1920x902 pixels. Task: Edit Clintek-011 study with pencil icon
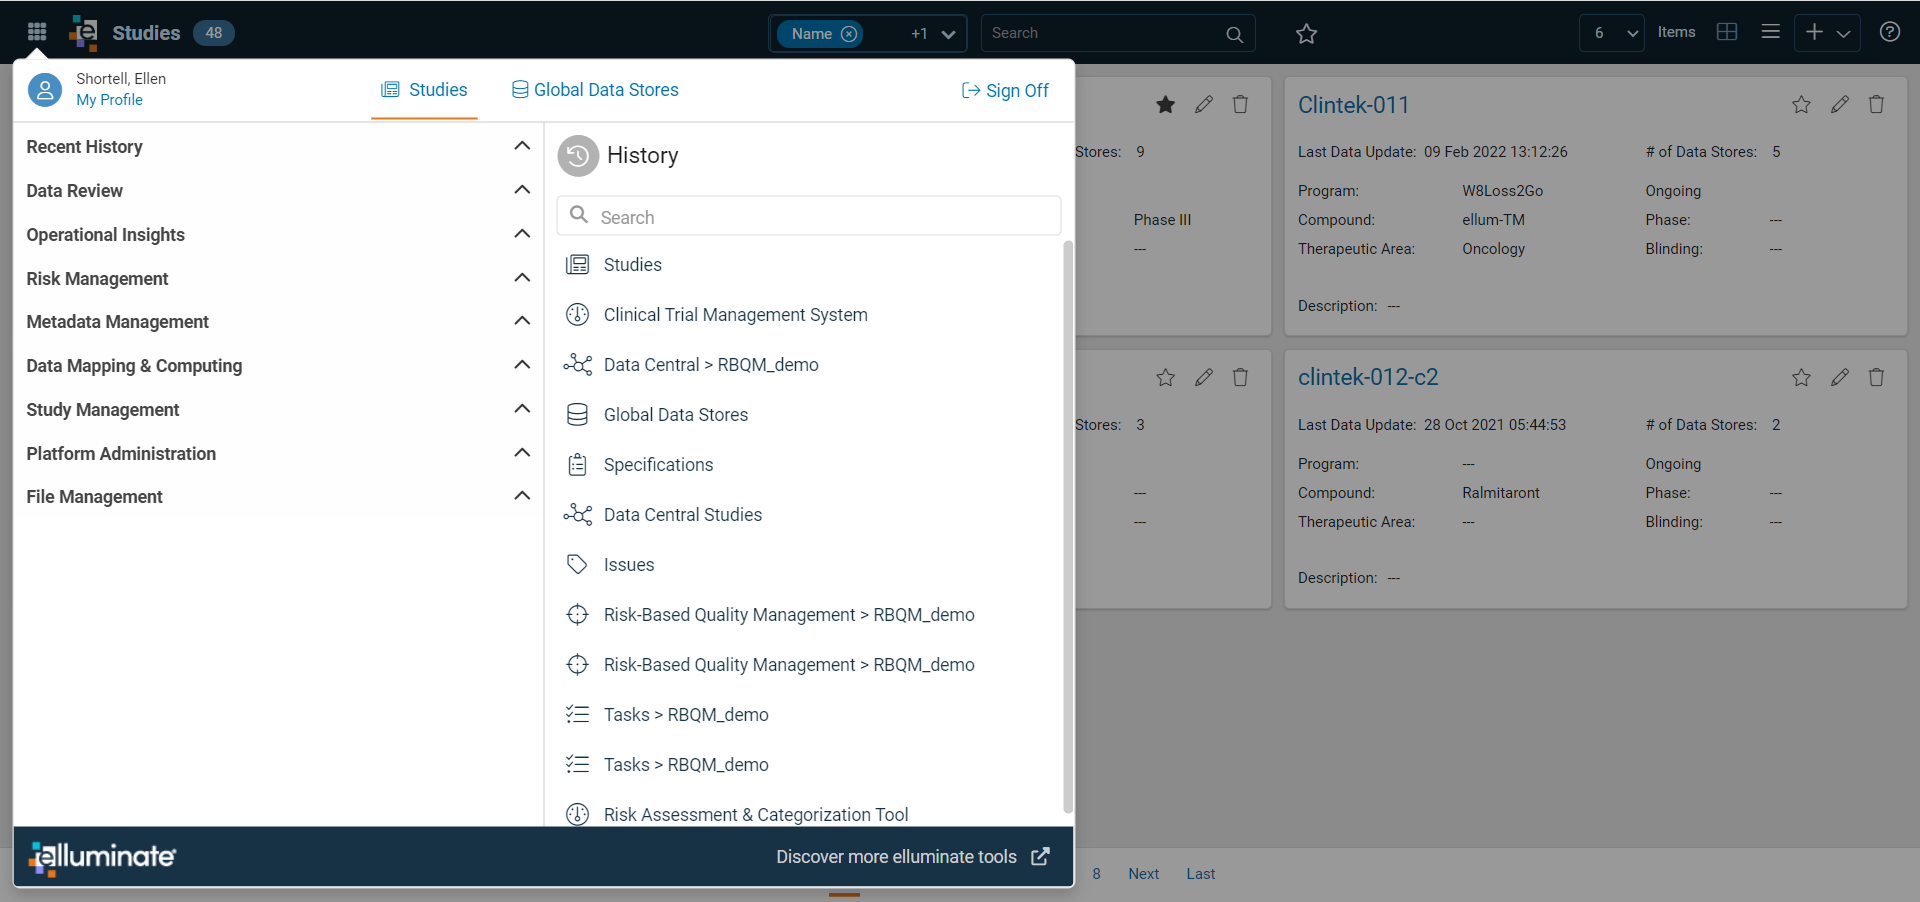tap(1839, 105)
